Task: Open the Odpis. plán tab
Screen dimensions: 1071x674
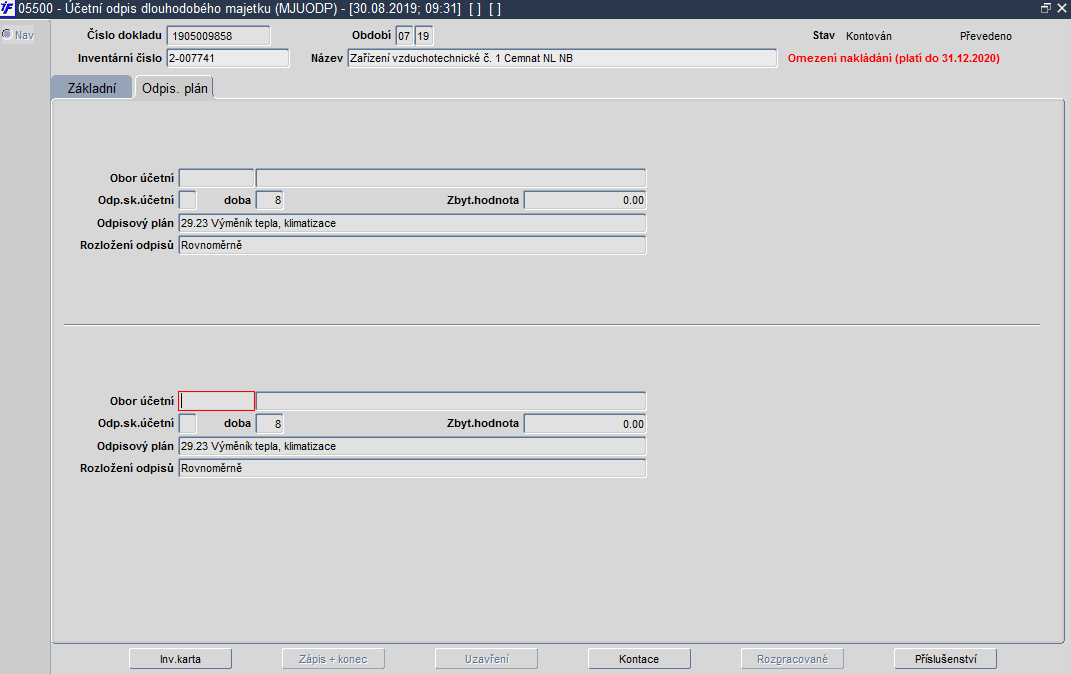Action: pos(174,88)
